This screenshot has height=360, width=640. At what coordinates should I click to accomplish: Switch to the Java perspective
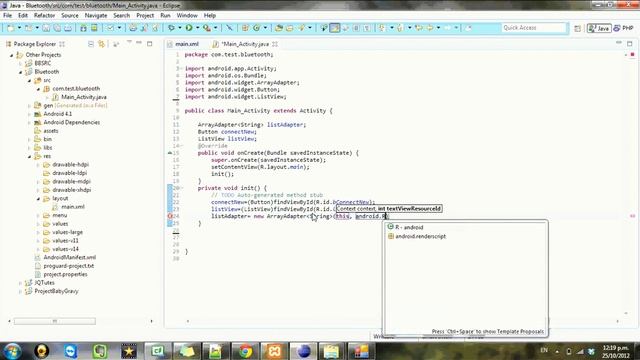[x=599, y=28]
